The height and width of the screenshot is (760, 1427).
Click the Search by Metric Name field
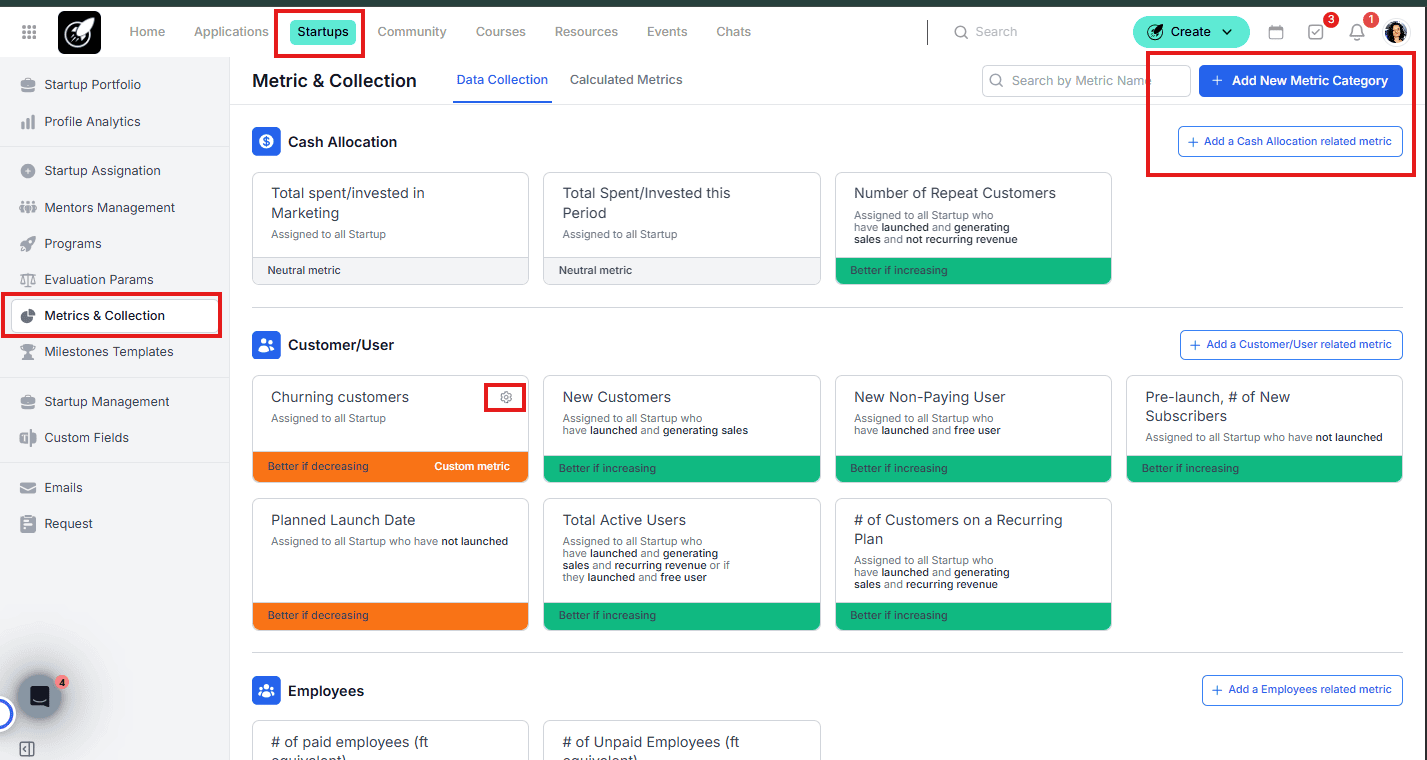[1086, 81]
